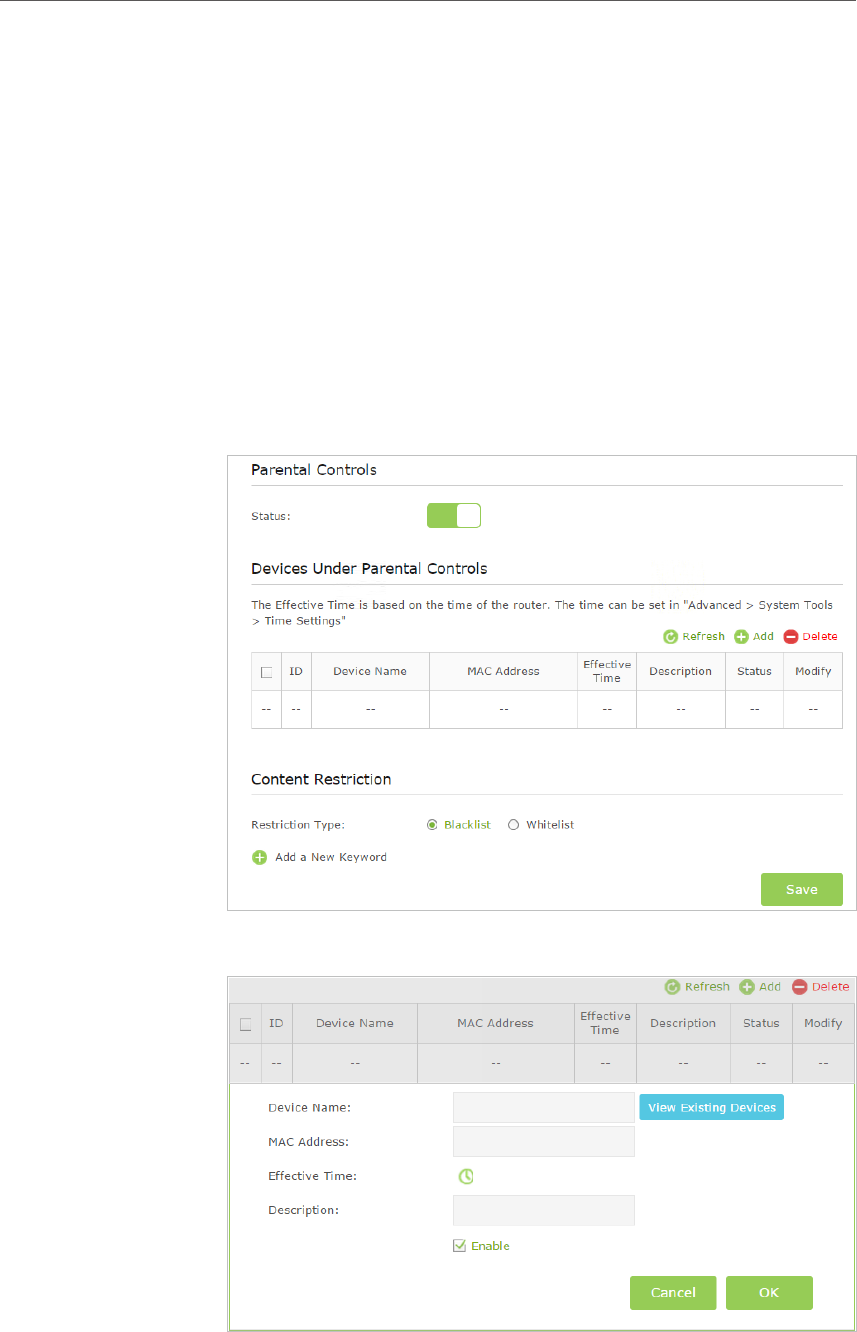Click the red Delete icon in lower panel
Viewport: 857px width, 1332px height.
coord(800,987)
